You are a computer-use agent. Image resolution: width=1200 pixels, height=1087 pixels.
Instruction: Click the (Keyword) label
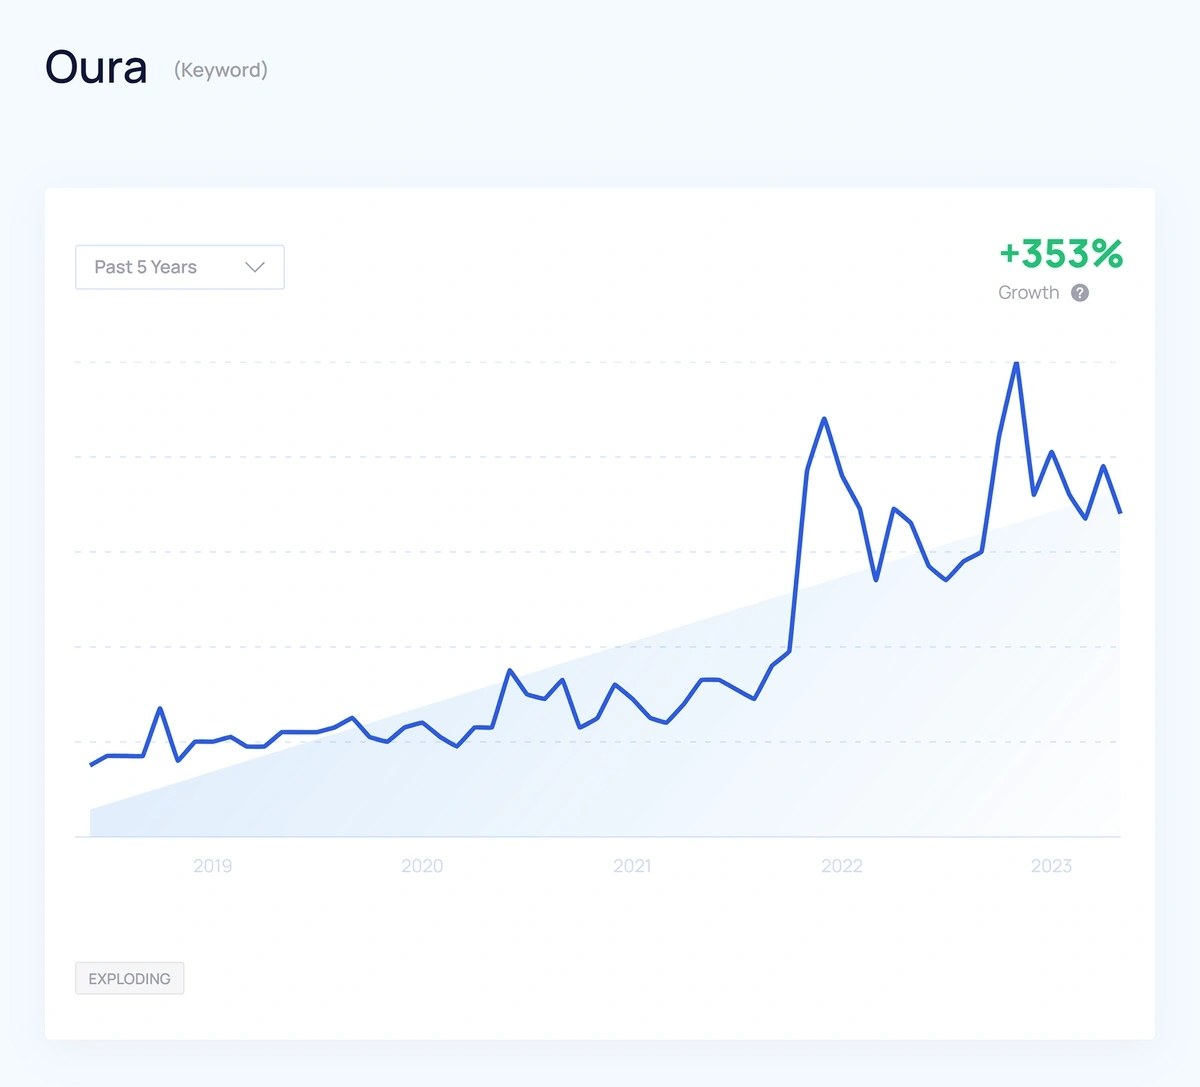(221, 70)
